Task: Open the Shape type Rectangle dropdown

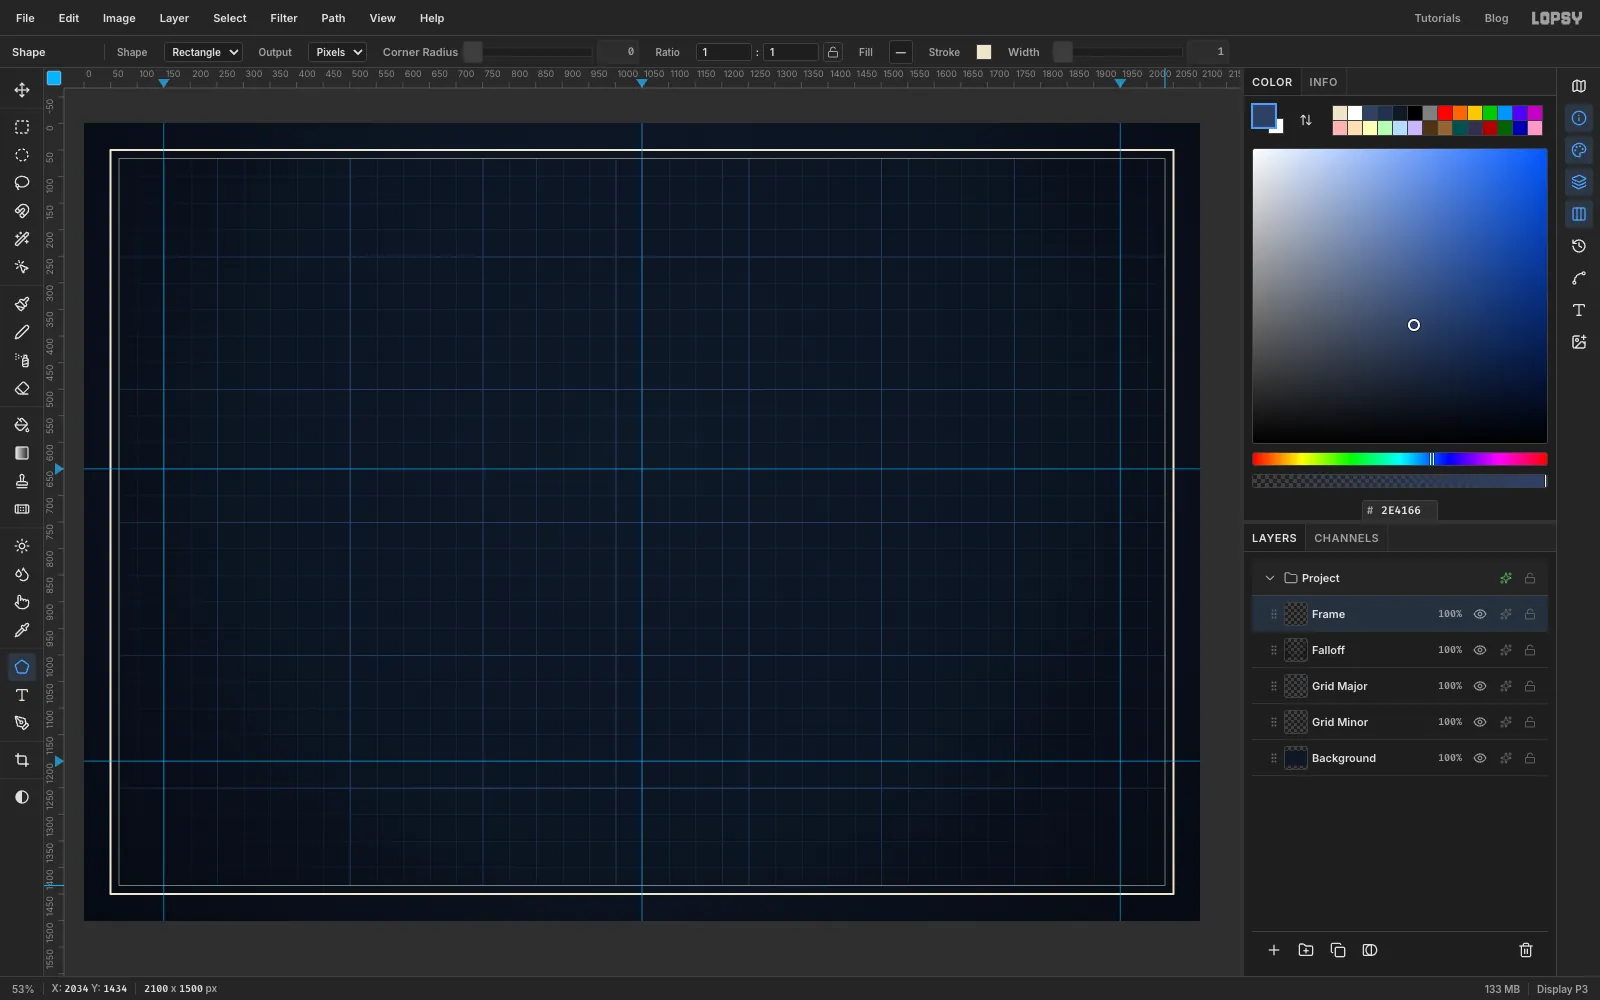Action: [x=203, y=52]
